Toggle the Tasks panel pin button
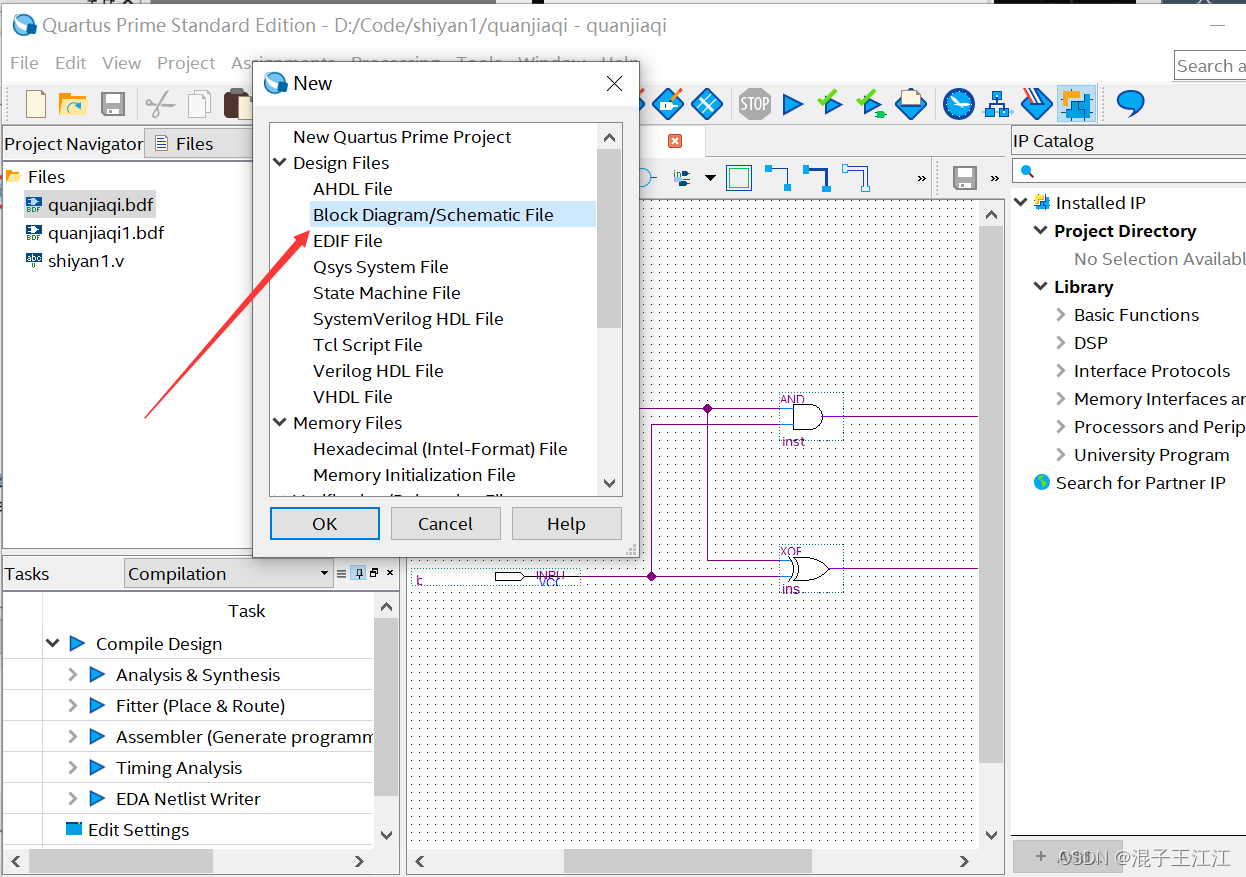Screen dimensions: 1246x877 [359, 573]
